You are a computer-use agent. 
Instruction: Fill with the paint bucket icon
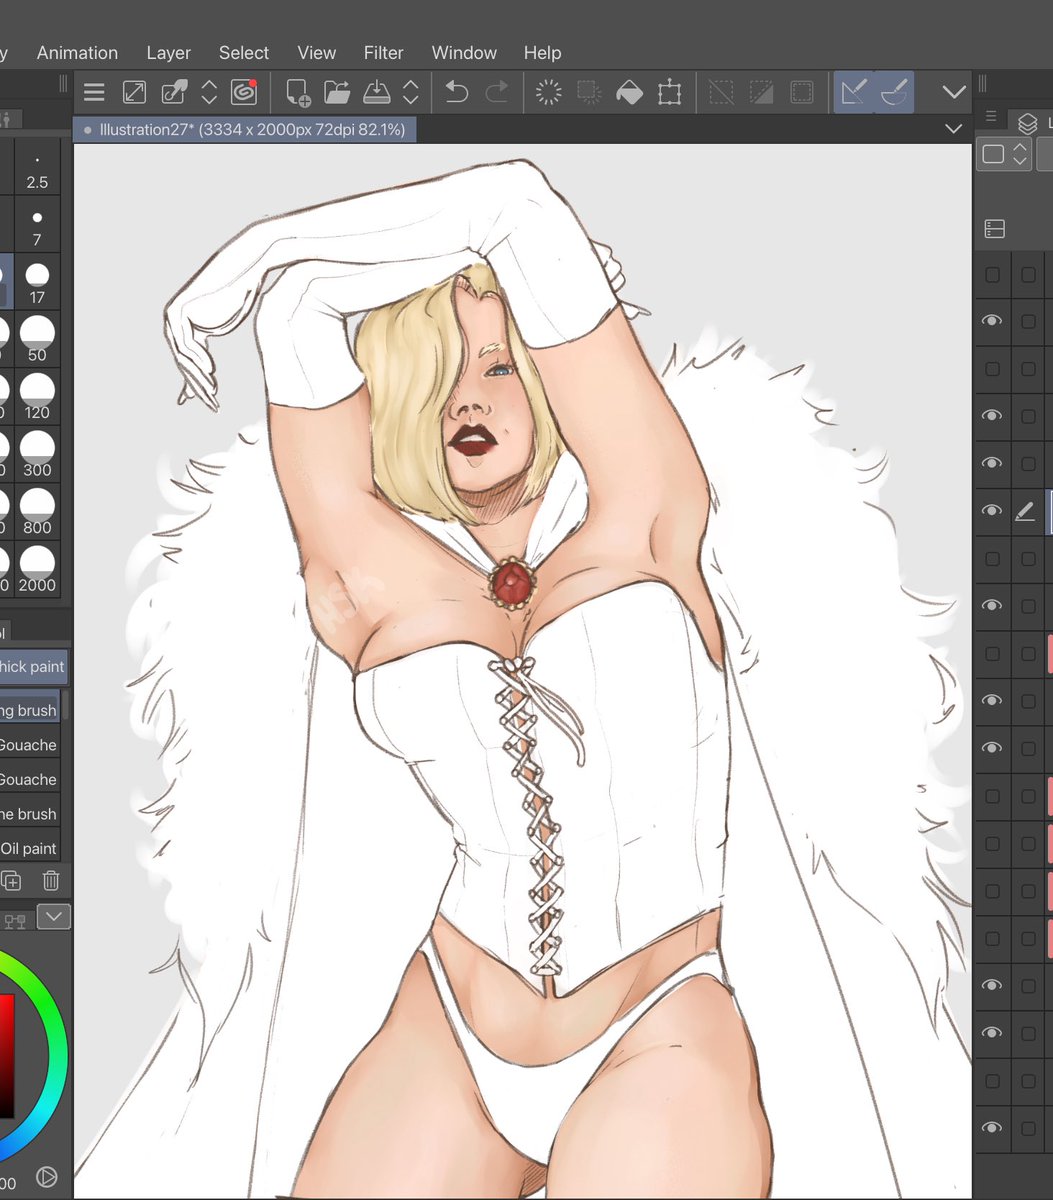(x=629, y=93)
